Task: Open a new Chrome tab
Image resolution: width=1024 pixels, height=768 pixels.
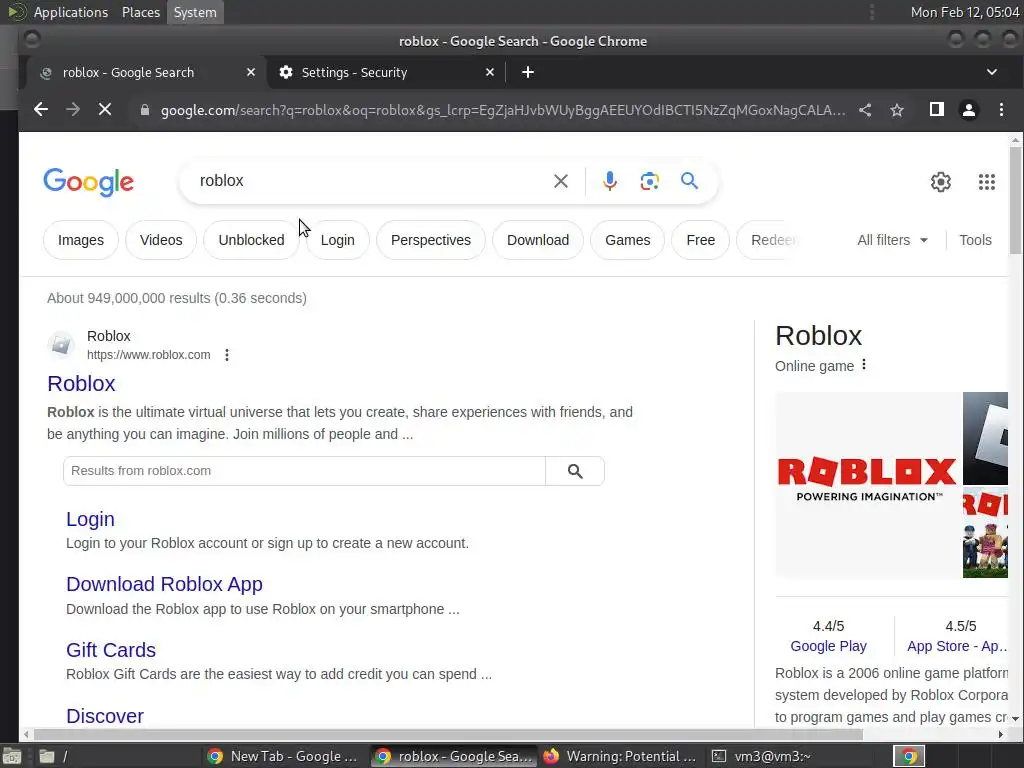Action: coord(528,72)
